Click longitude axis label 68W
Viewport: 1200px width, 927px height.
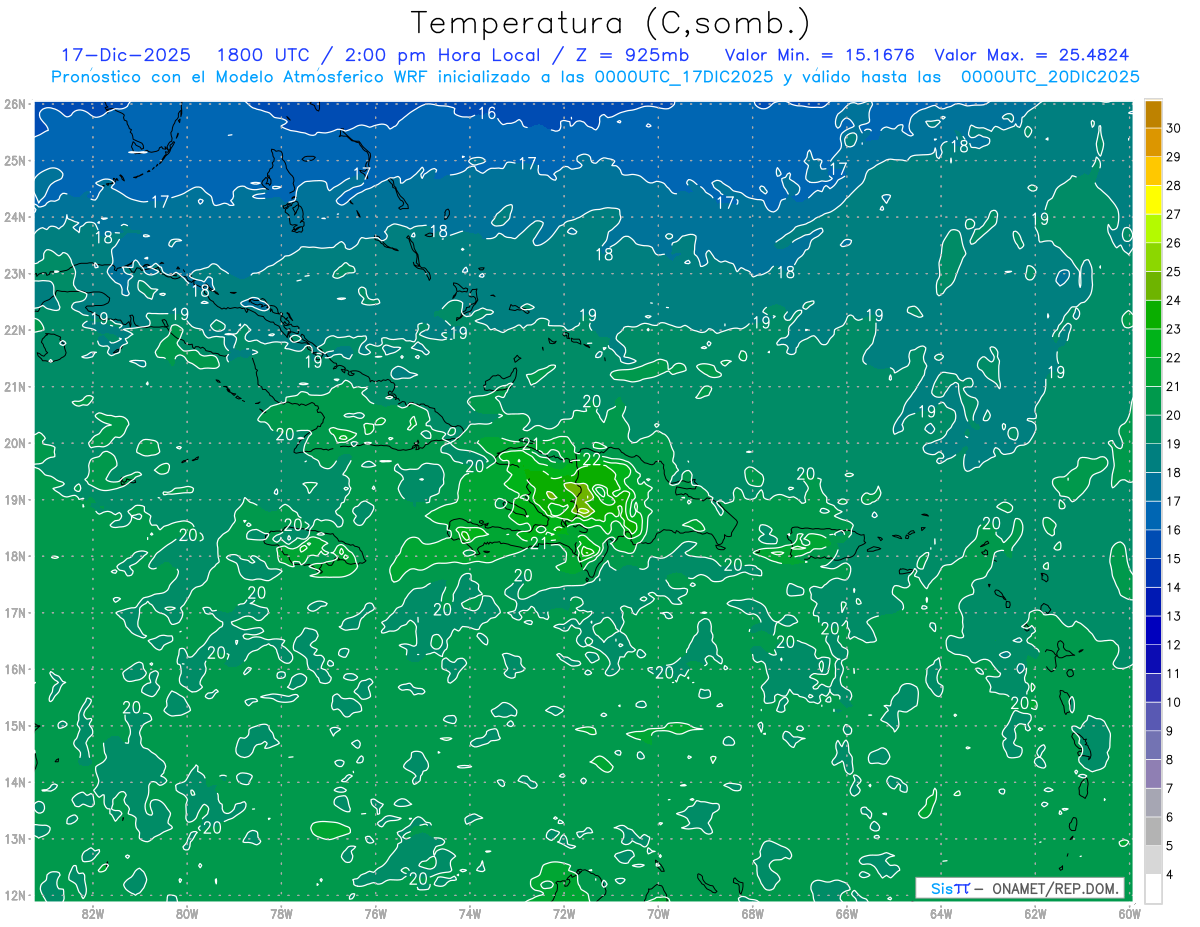point(753,913)
